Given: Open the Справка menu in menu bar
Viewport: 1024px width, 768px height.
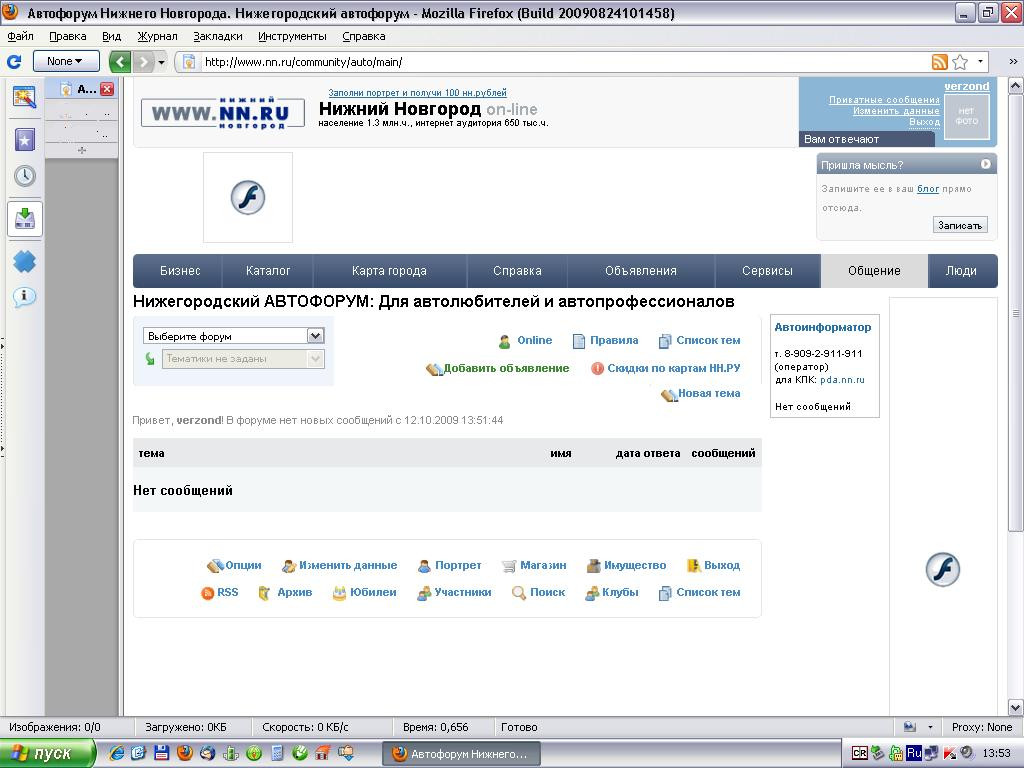Looking at the screenshot, I should pyautogui.click(x=364, y=37).
